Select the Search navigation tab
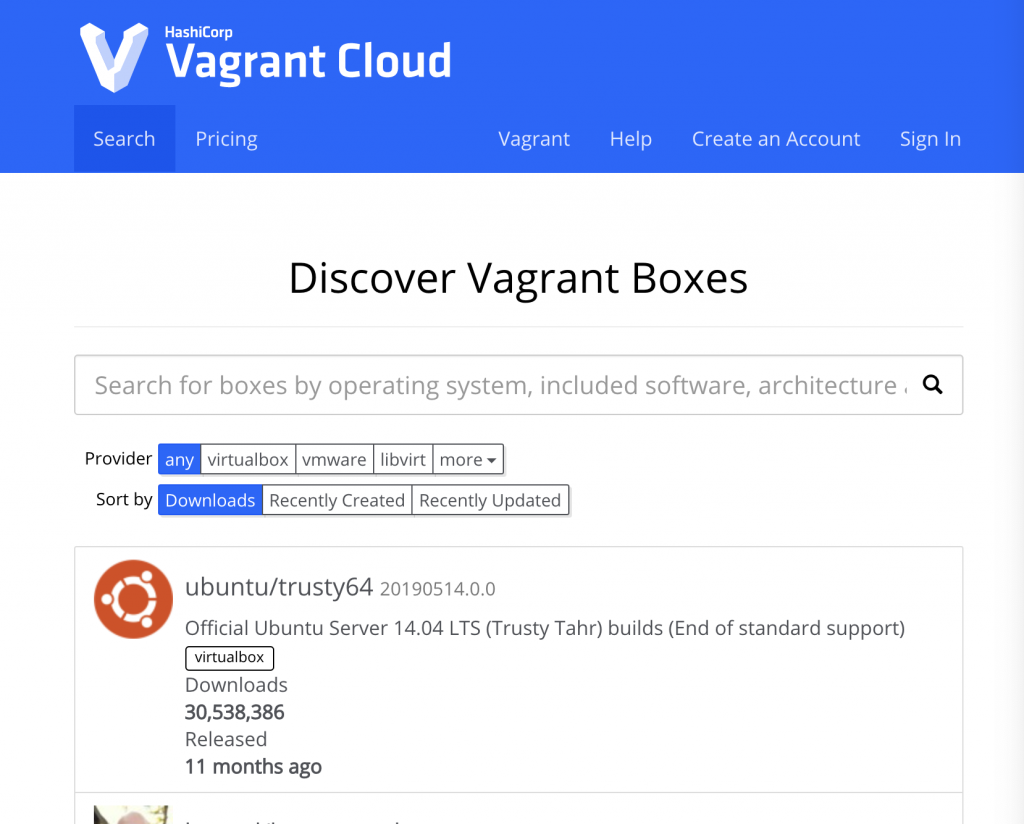Screen dimensions: 1024x824 [x=124, y=138]
